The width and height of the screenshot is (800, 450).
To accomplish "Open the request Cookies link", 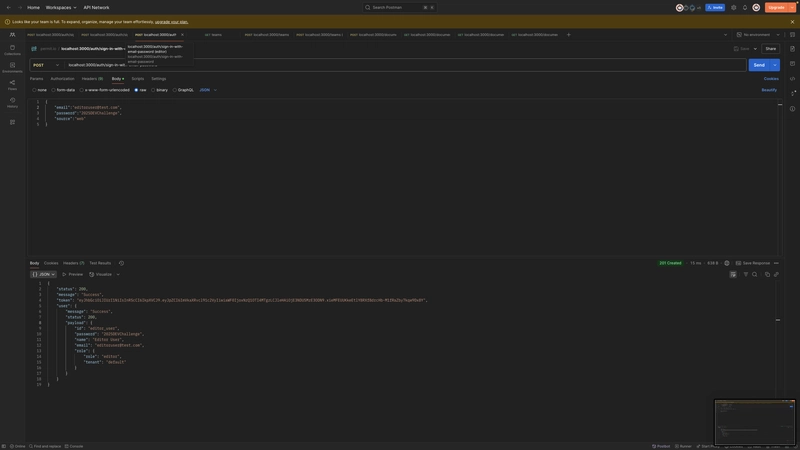I will [771, 79].
